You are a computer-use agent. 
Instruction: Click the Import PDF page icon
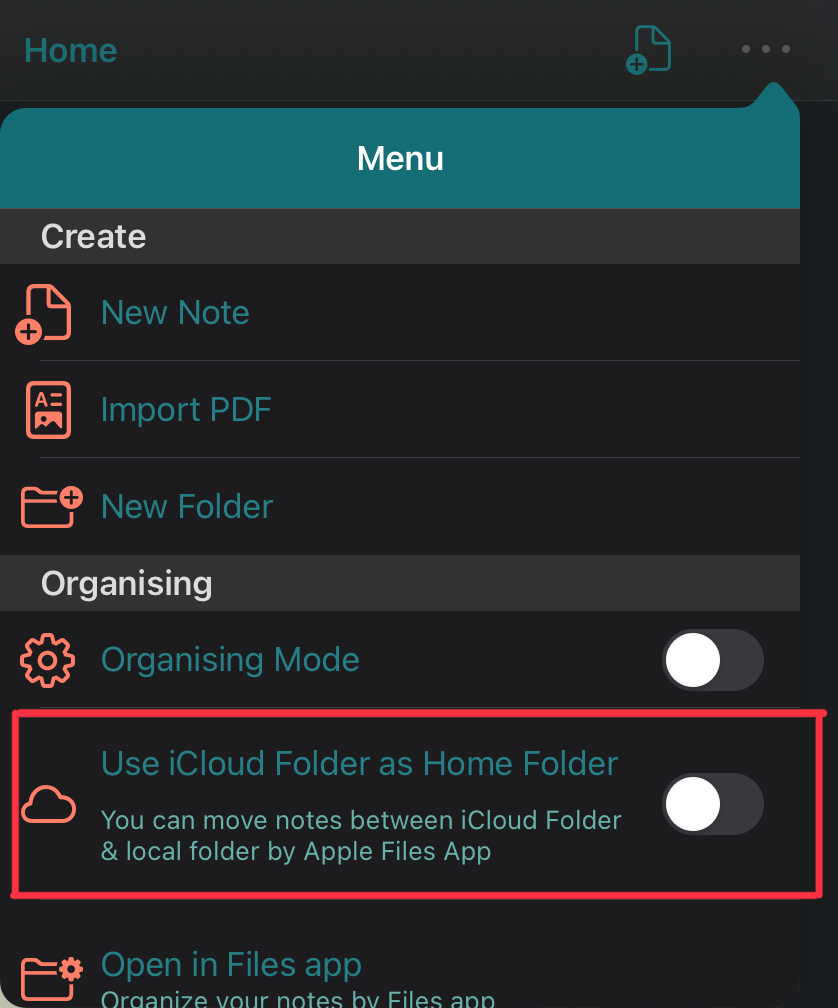pyautogui.click(x=48, y=410)
